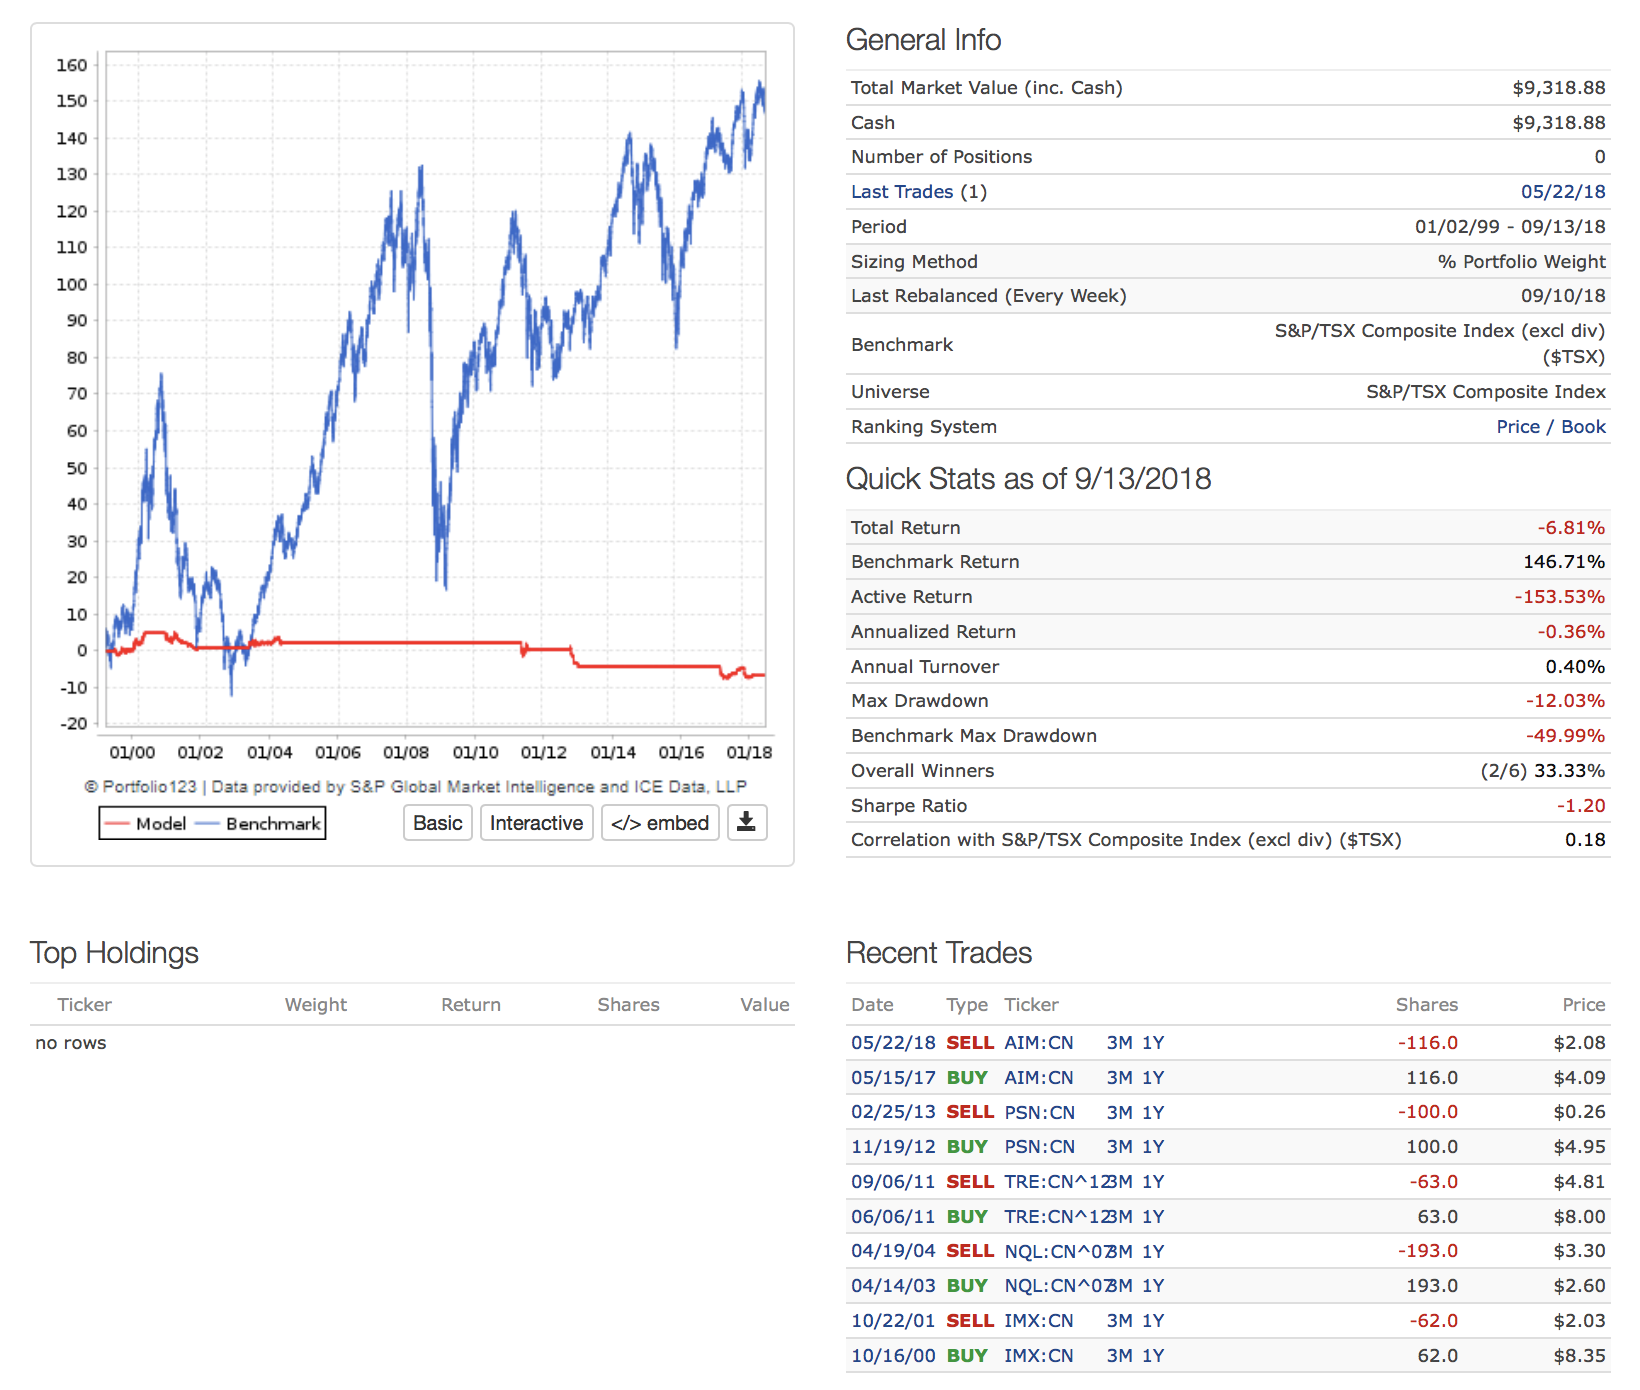Open IMX:CN ticker from 10/16/00 buy
Viewport: 1640px width, 1390px height.
(x=1038, y=1356)
